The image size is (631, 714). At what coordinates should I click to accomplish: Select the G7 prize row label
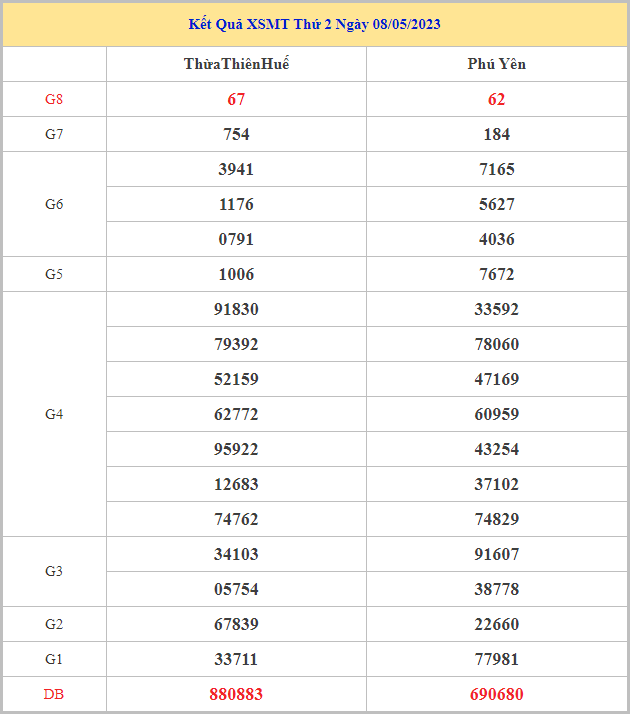54,134
